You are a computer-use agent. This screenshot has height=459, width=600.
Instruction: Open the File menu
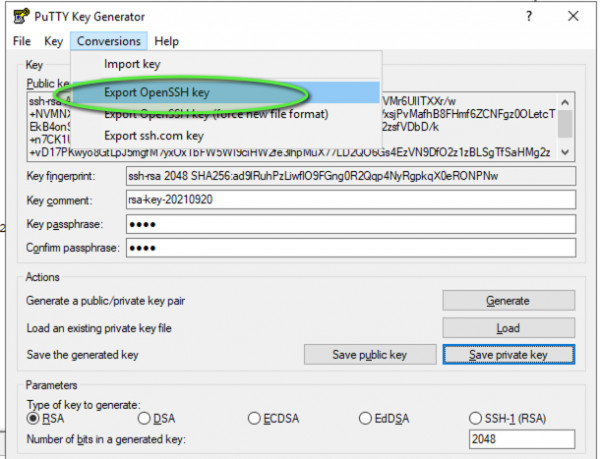click(22, 41)
